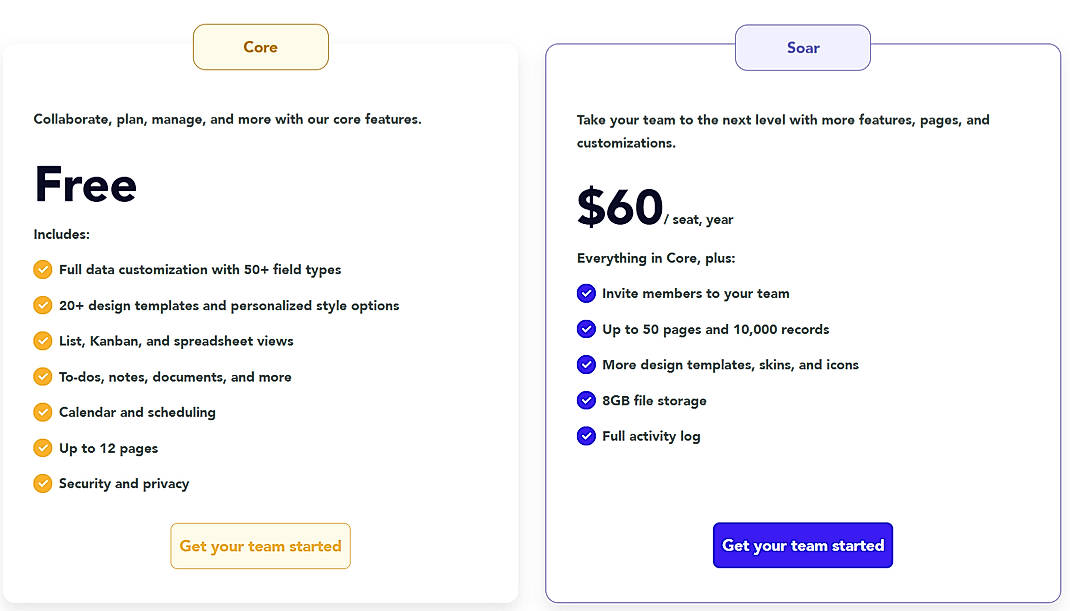Select the Core plan tab
The height and width of the screenshot is (611, 1070).
pos(260,46)
